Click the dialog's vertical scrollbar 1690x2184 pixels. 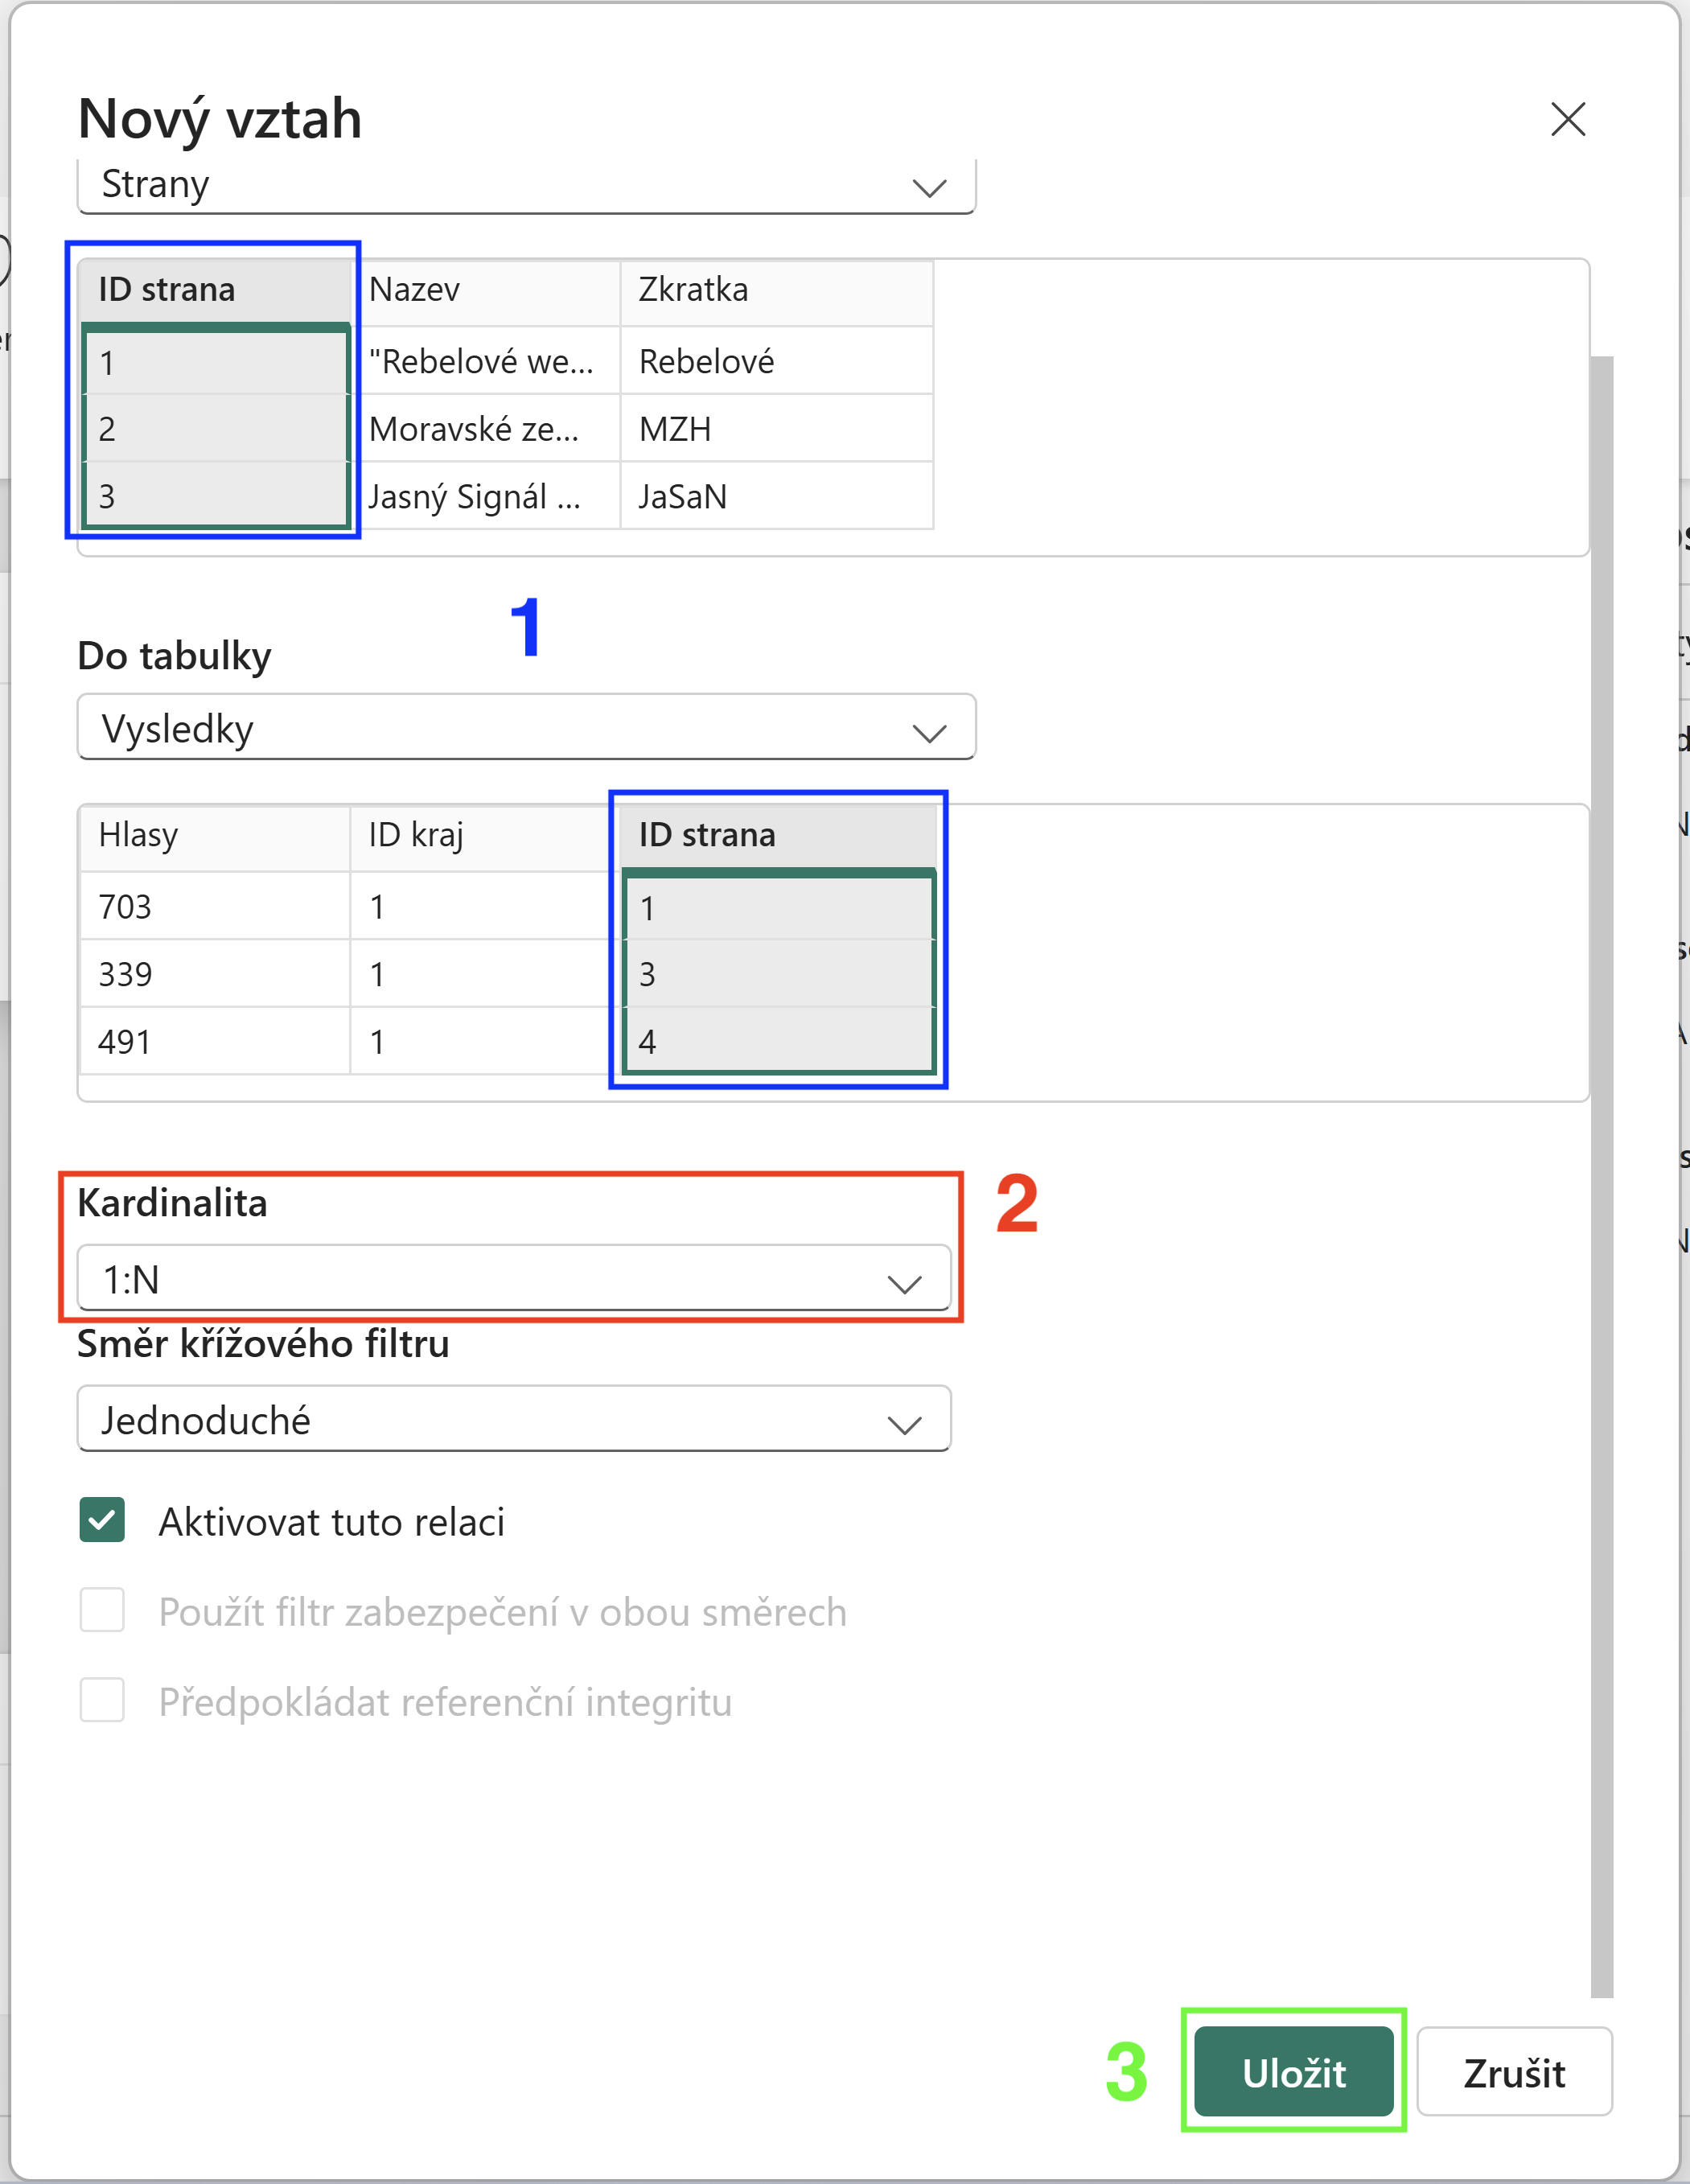click(x=1602, y=1176)
